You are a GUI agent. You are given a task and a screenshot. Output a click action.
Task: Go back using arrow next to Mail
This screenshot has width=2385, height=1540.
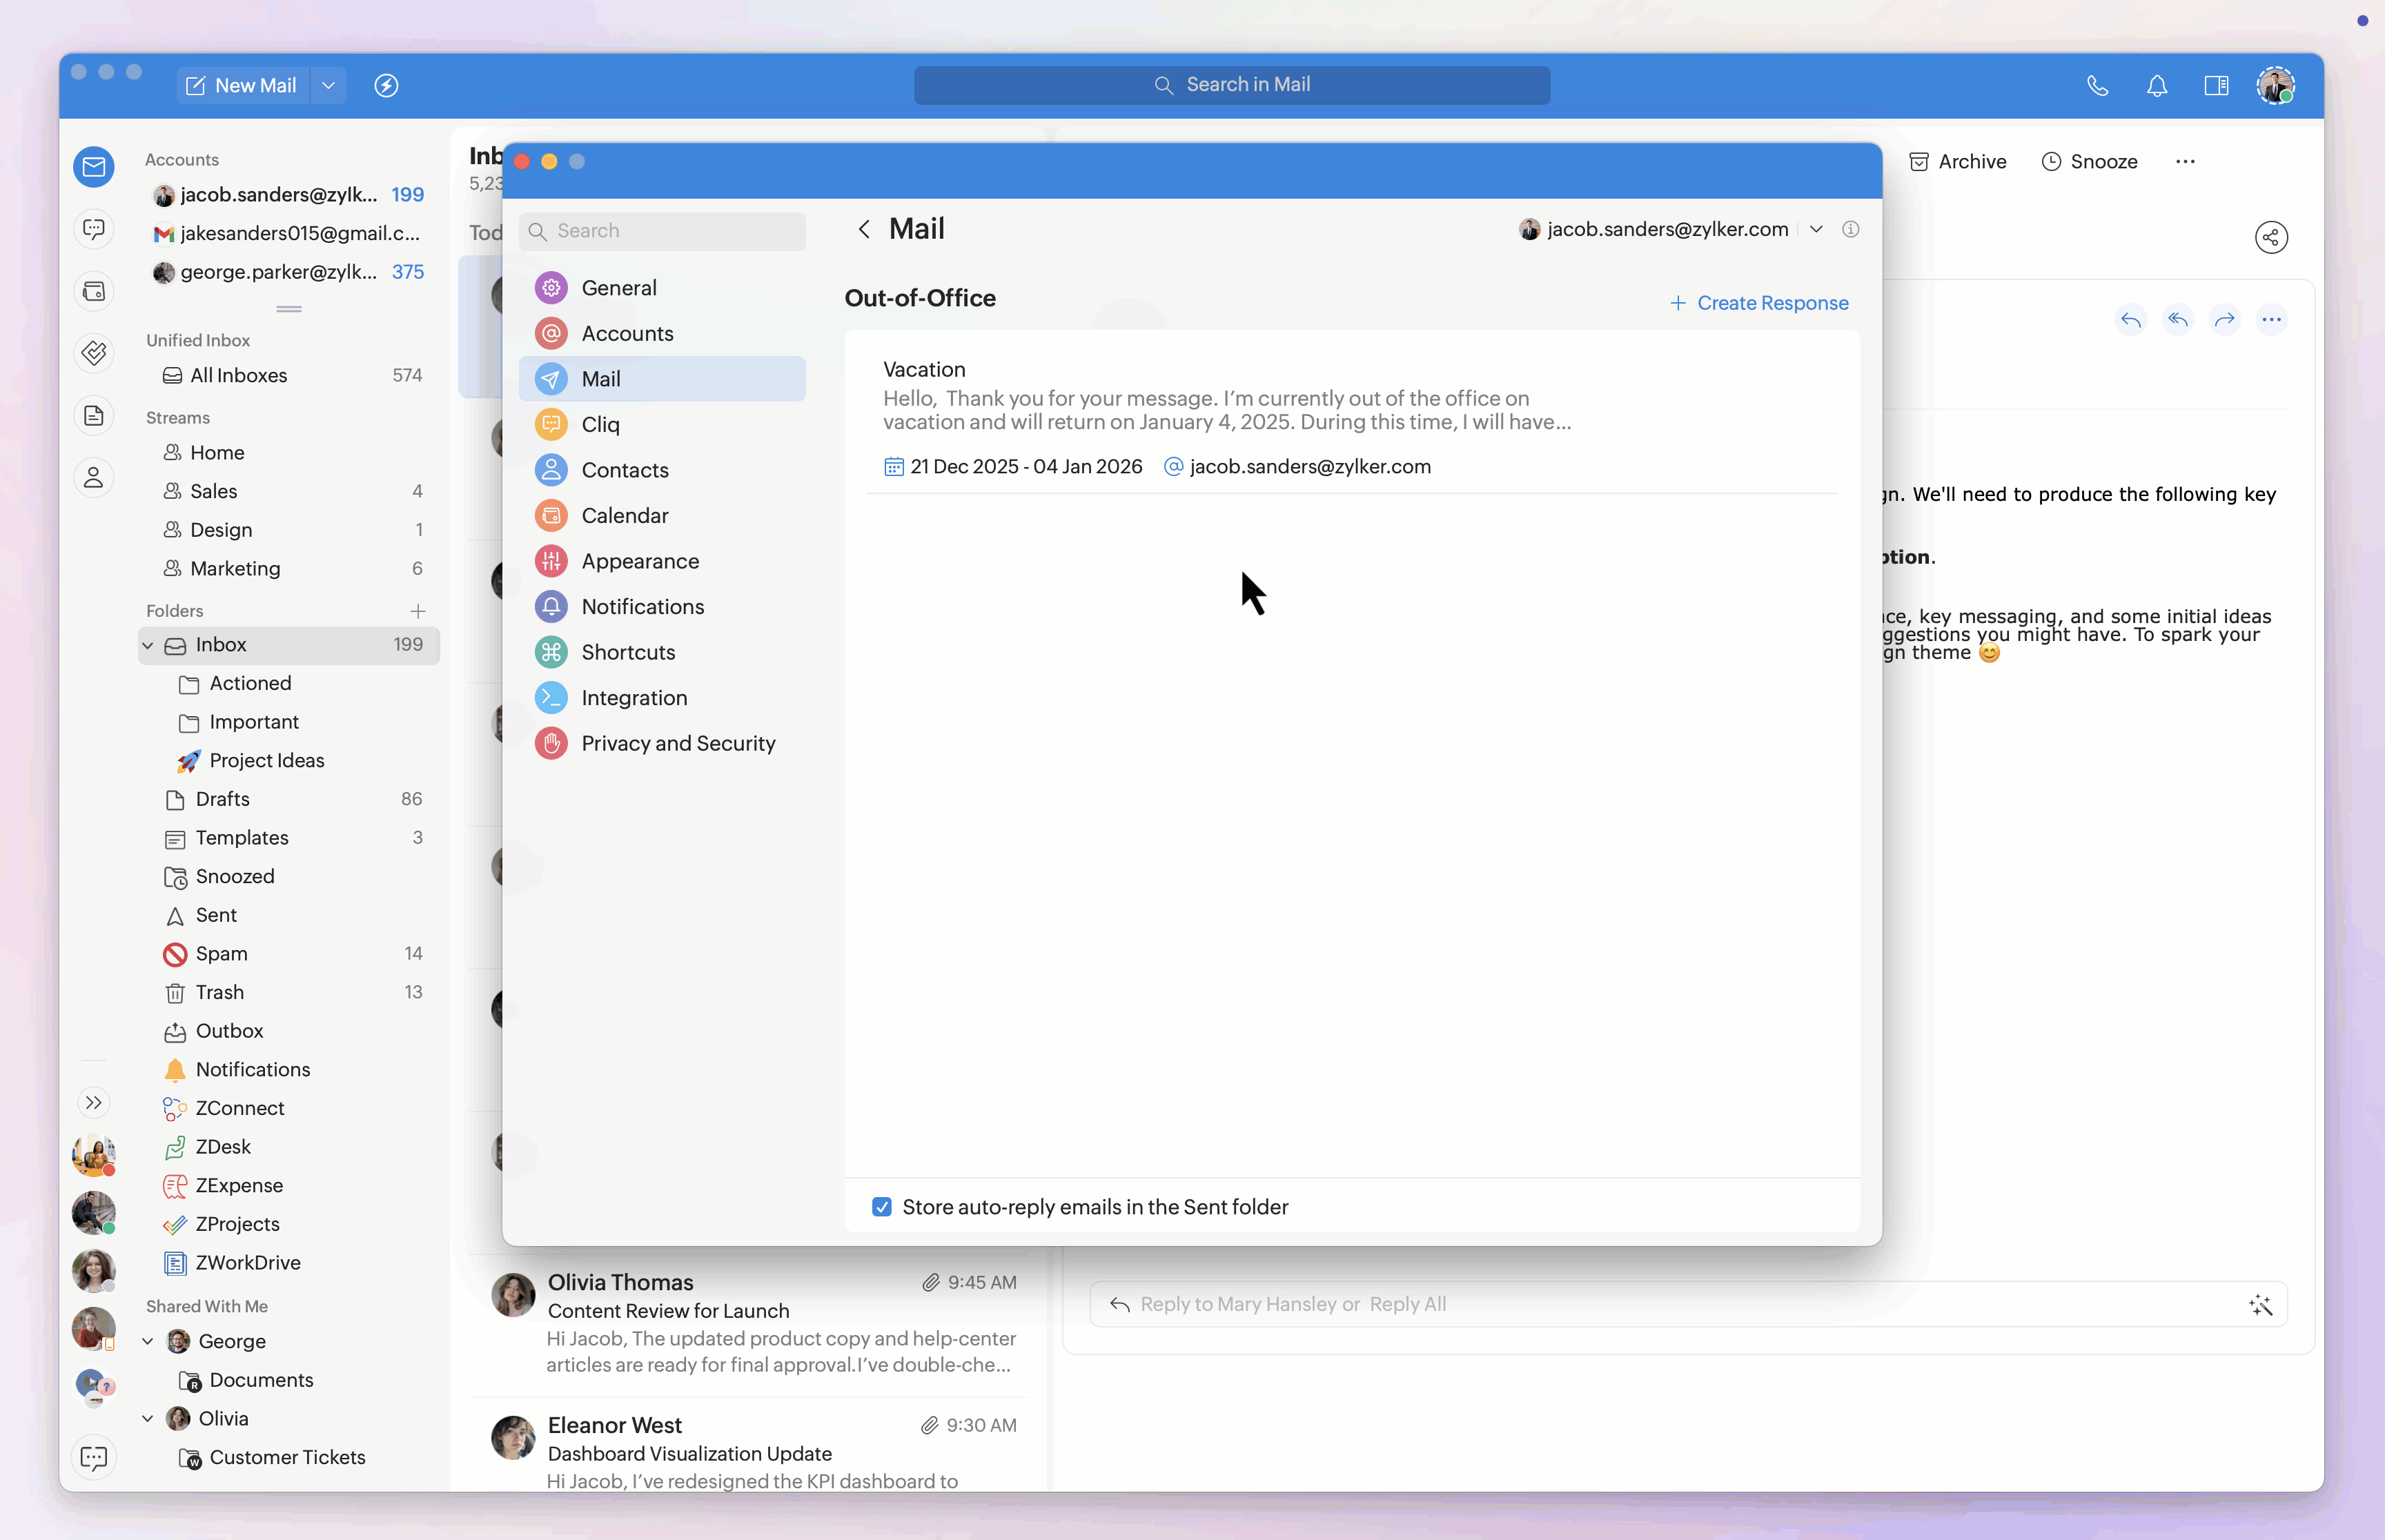[864, 230]
